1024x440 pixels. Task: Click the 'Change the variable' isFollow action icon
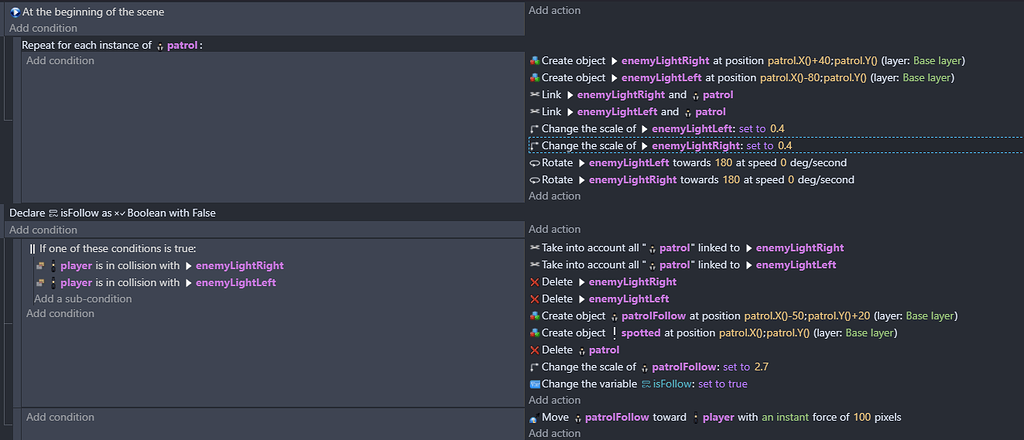click(x=534, y=384)
